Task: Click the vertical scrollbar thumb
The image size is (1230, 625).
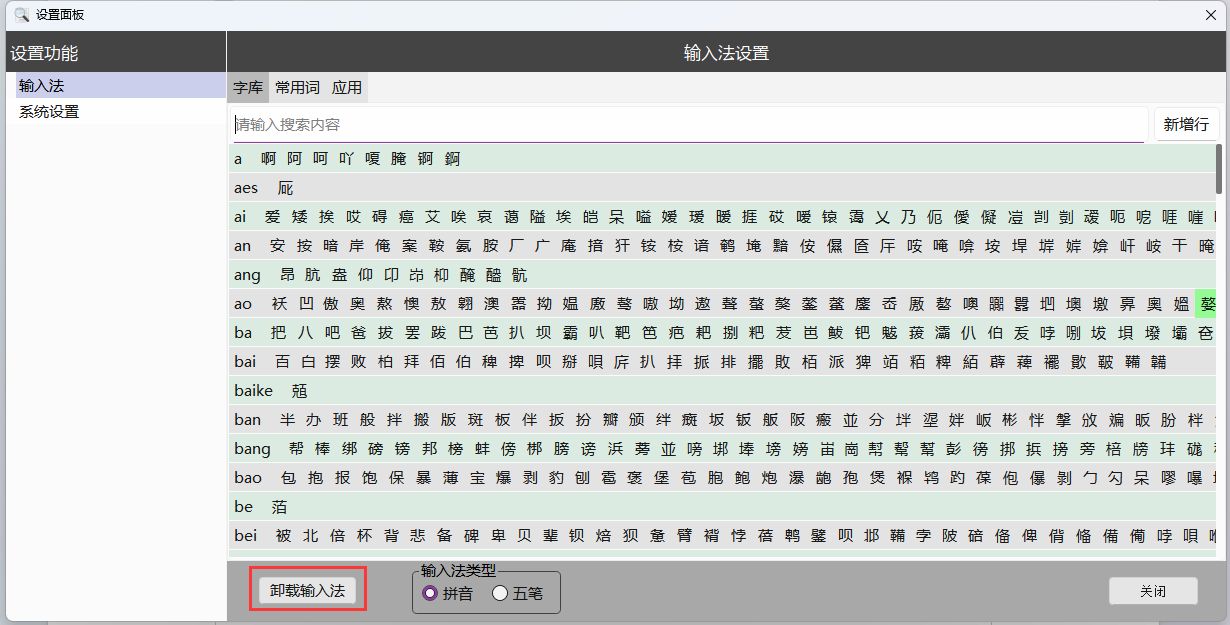Action: coord(1218,169)
